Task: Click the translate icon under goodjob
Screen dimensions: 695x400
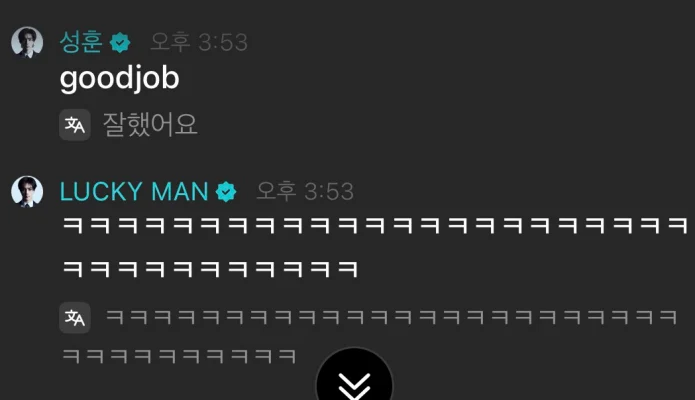Action: tap(75, 125)
